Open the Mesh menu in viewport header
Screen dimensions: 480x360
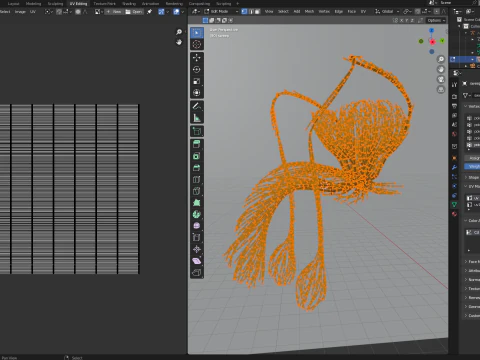tap(309, 12)
